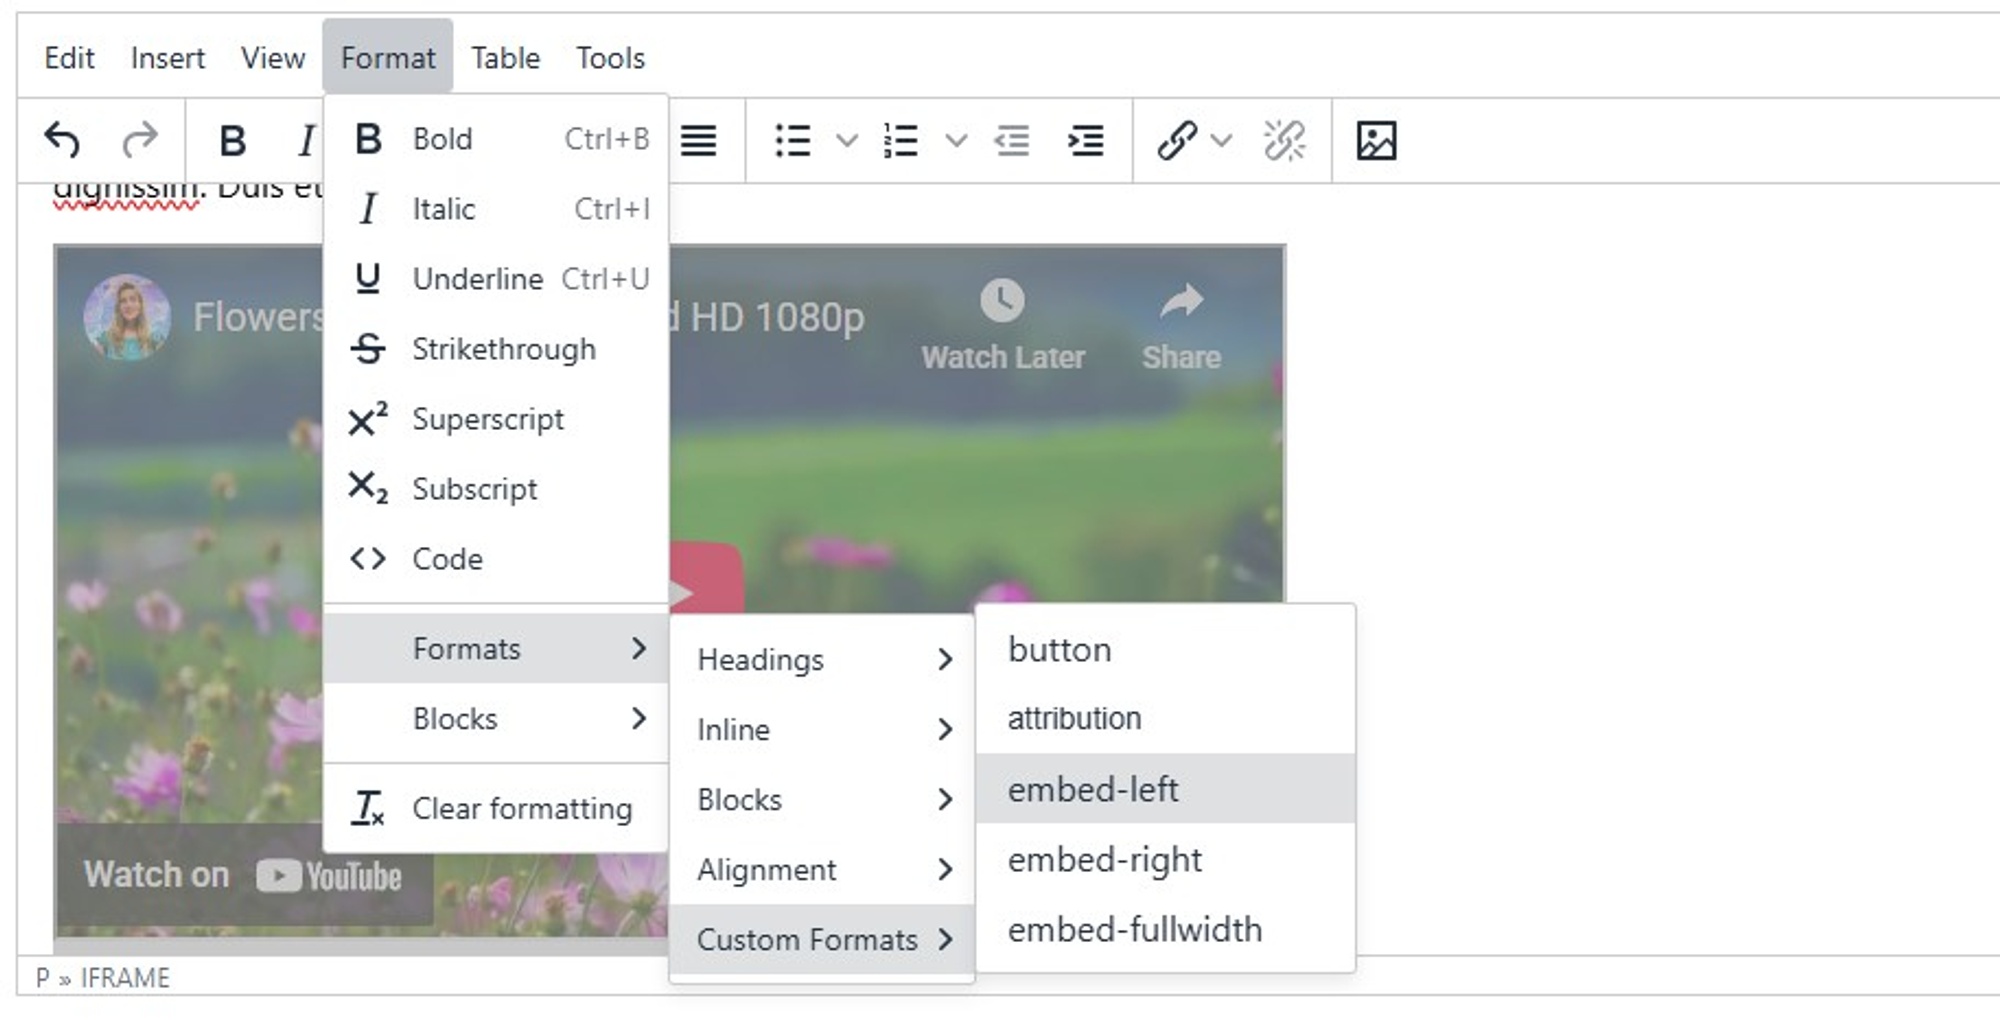Click the Insert image icon

coord(1378,141)
